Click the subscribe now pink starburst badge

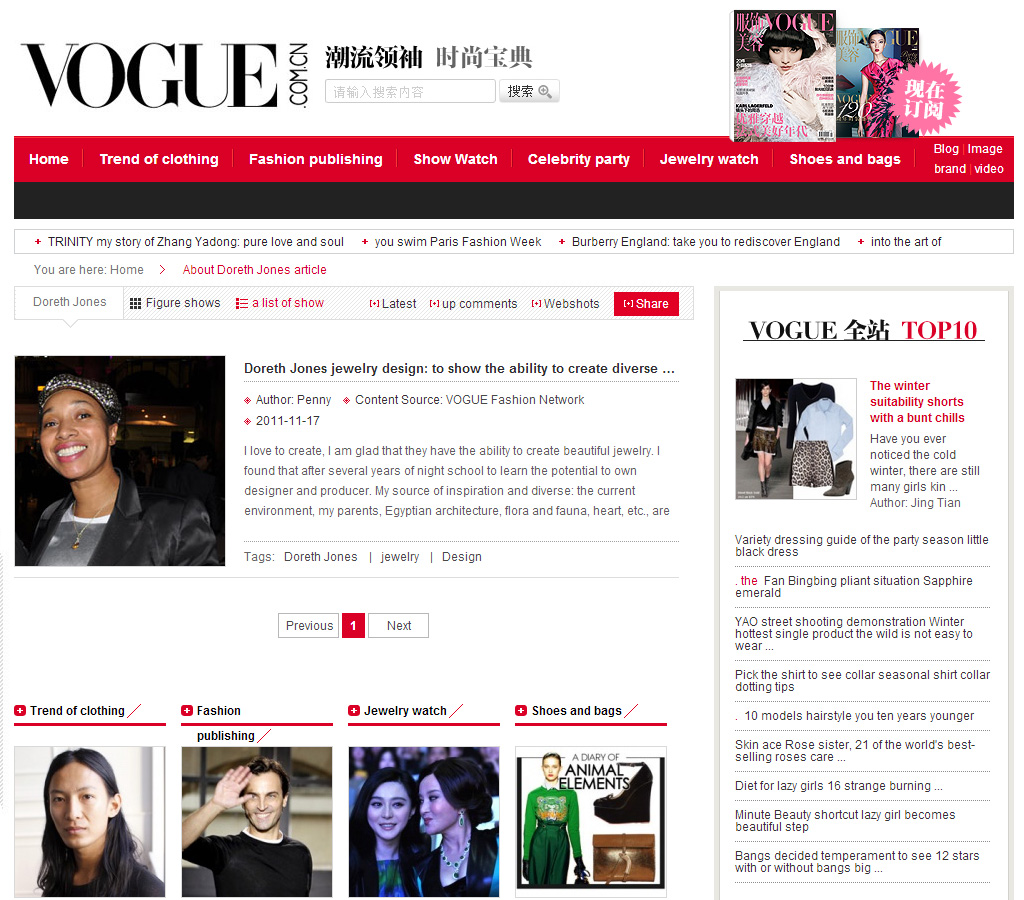pyautogui.click(x=925, y=98)
